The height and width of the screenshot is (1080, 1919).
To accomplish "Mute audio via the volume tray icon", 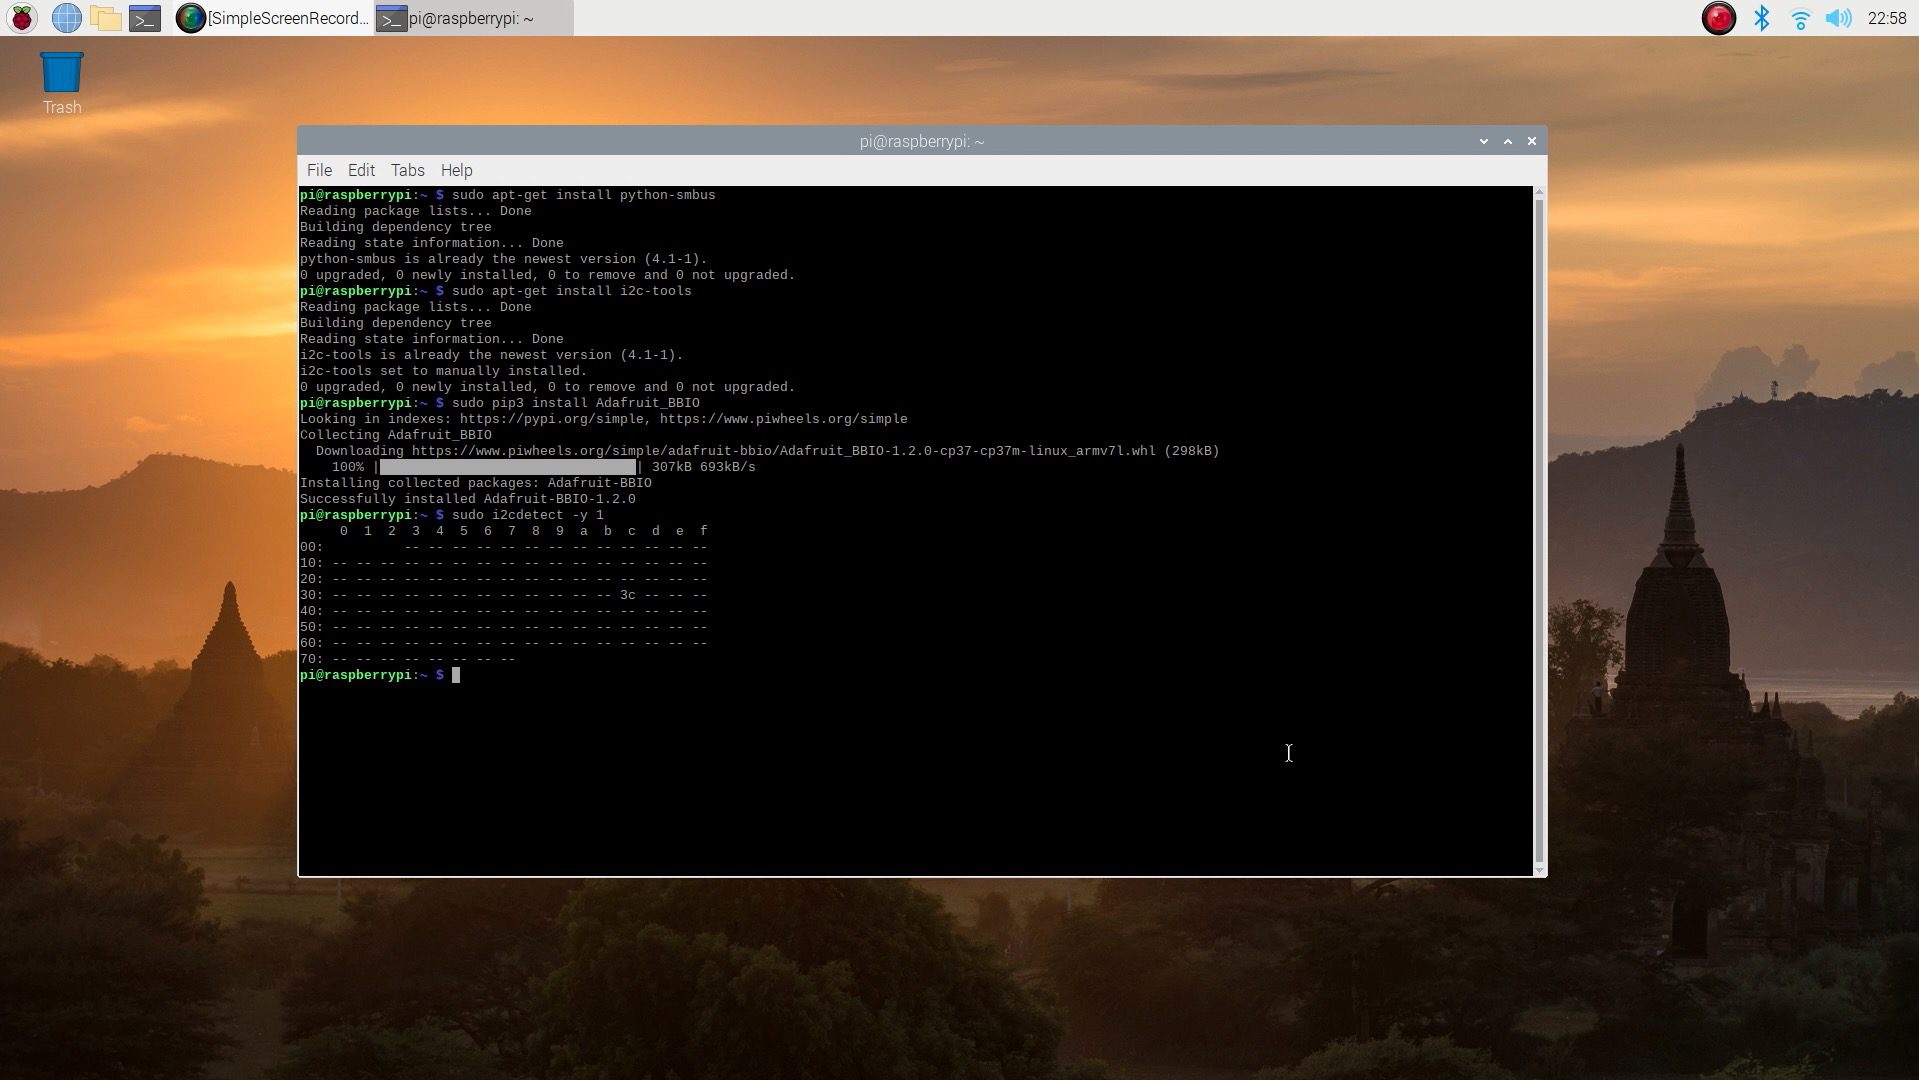I will click(x=1840, y=18).
